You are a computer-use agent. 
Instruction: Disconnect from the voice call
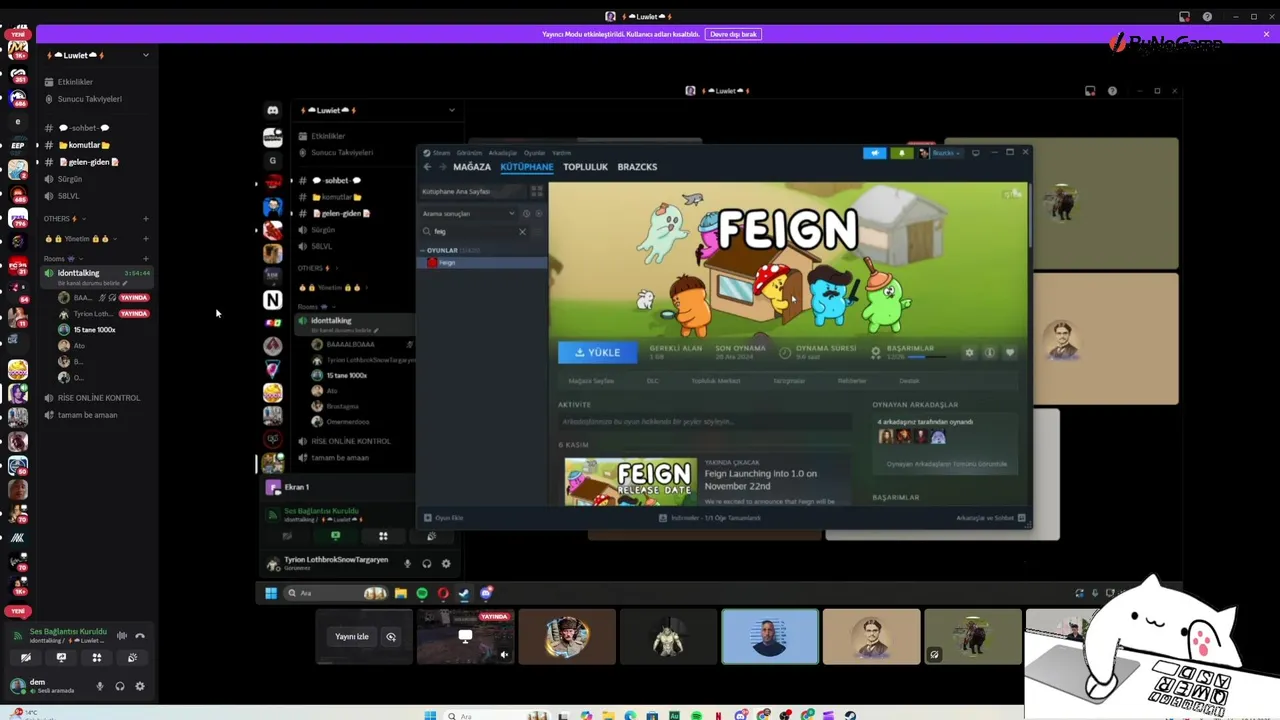point(140,636)
